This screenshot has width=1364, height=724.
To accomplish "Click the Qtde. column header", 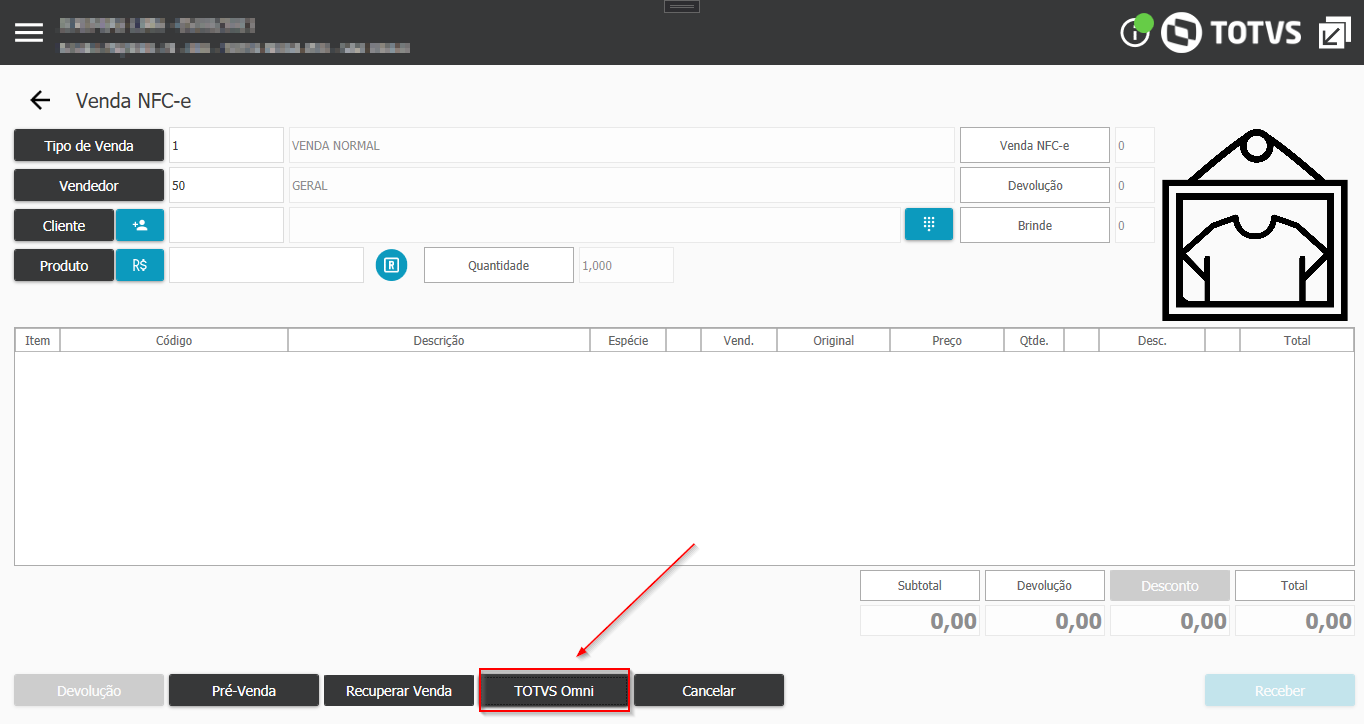I will [x=1034, y=340].
